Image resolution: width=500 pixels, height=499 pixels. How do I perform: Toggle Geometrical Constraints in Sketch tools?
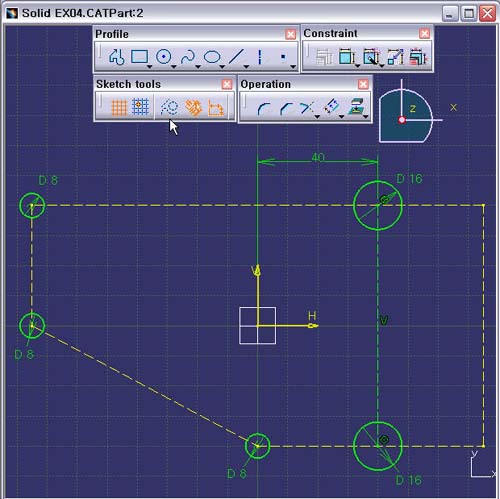(x=193, y=108)
